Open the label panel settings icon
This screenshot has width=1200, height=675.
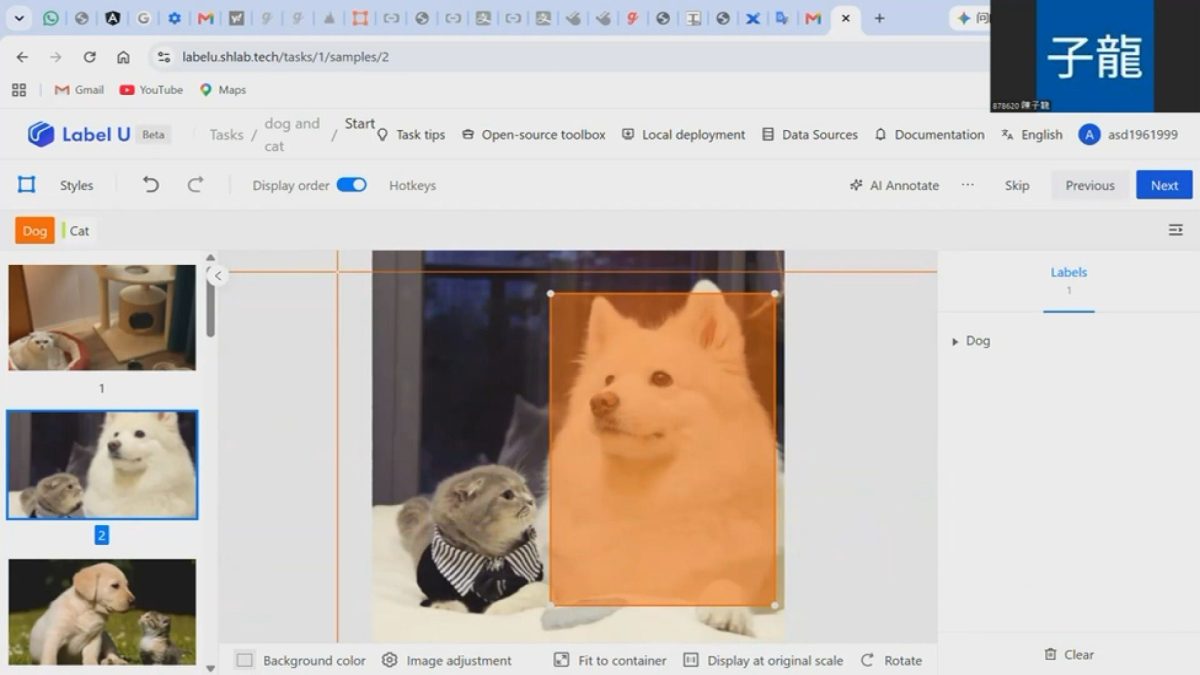[x=1176, y=230]
